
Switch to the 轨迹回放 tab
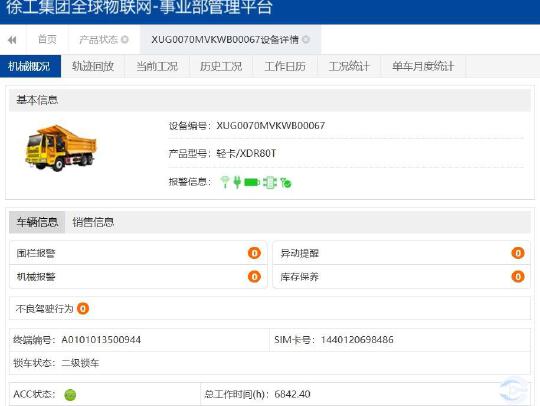[x=93, y=66]
